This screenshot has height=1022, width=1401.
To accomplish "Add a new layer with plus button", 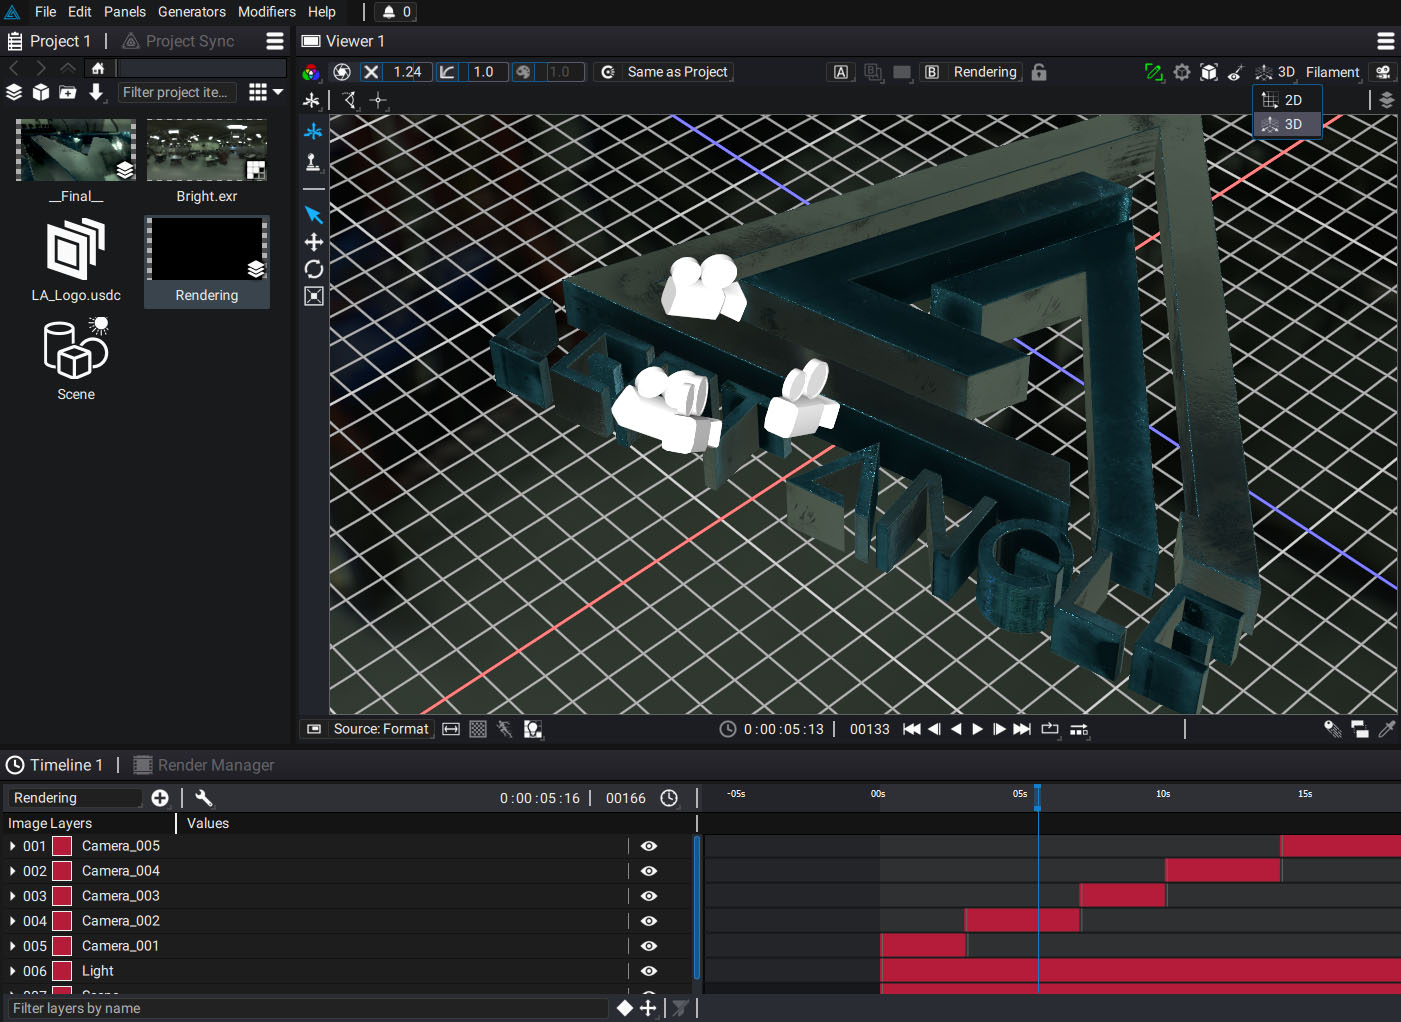I will coord(160,798).
